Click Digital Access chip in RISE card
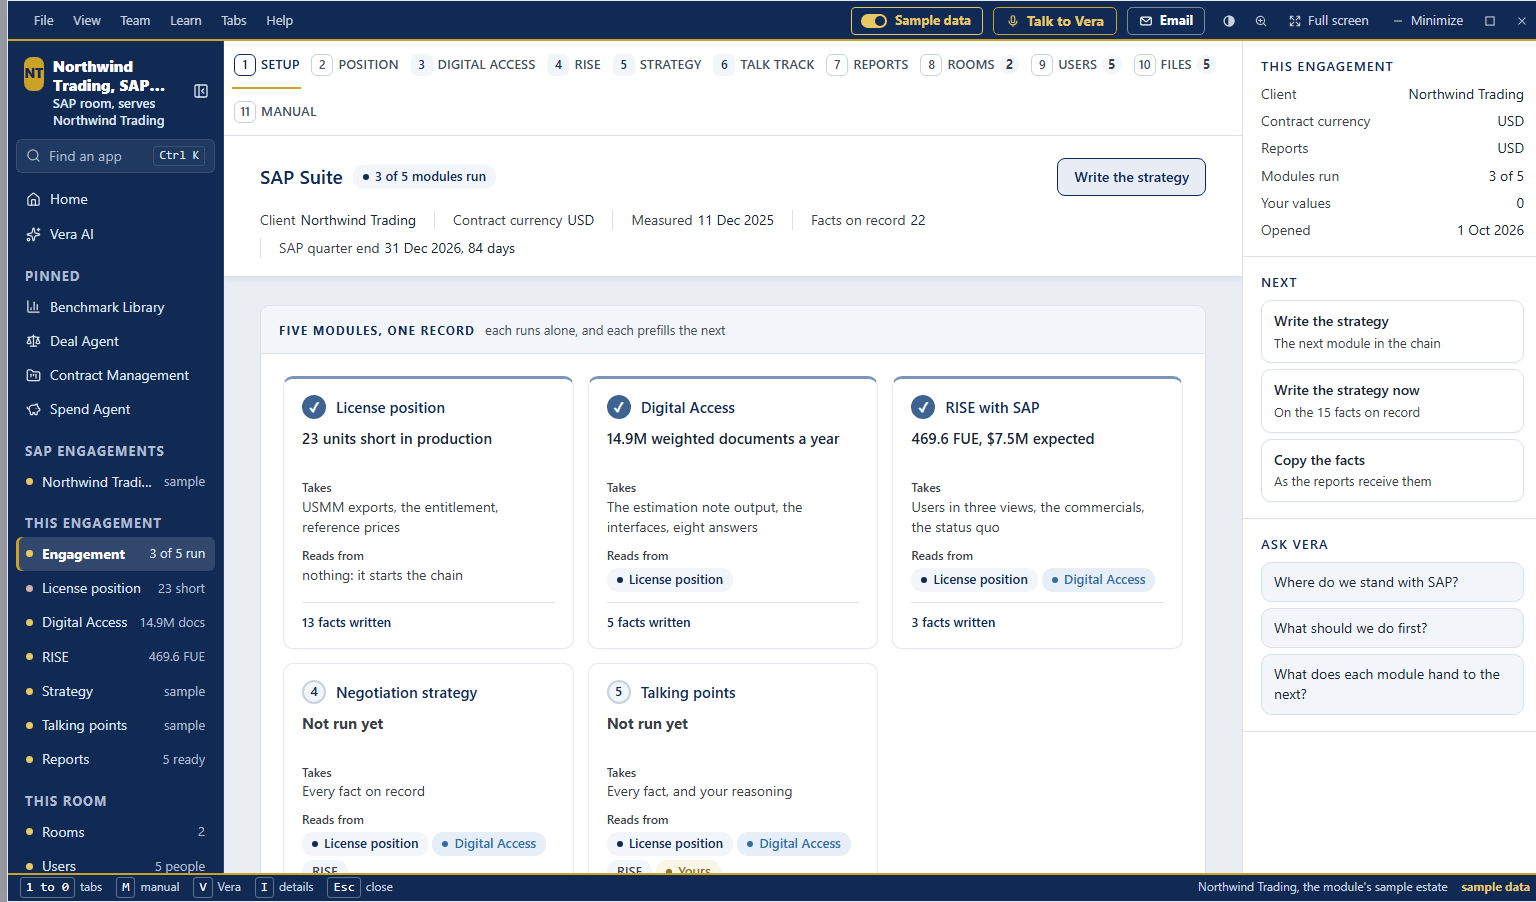The height and width of the screenshot is (902, 1536). click(1098, 580)
